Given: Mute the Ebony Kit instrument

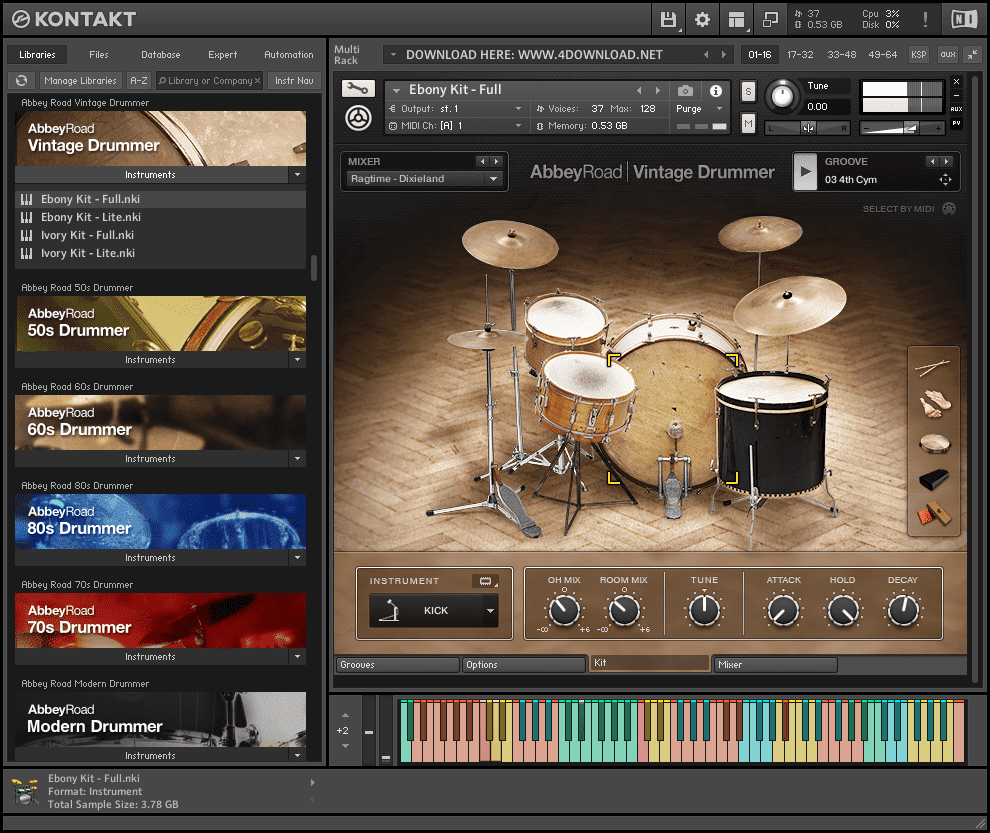Looking at the screenshot, I should coord(748,123).
